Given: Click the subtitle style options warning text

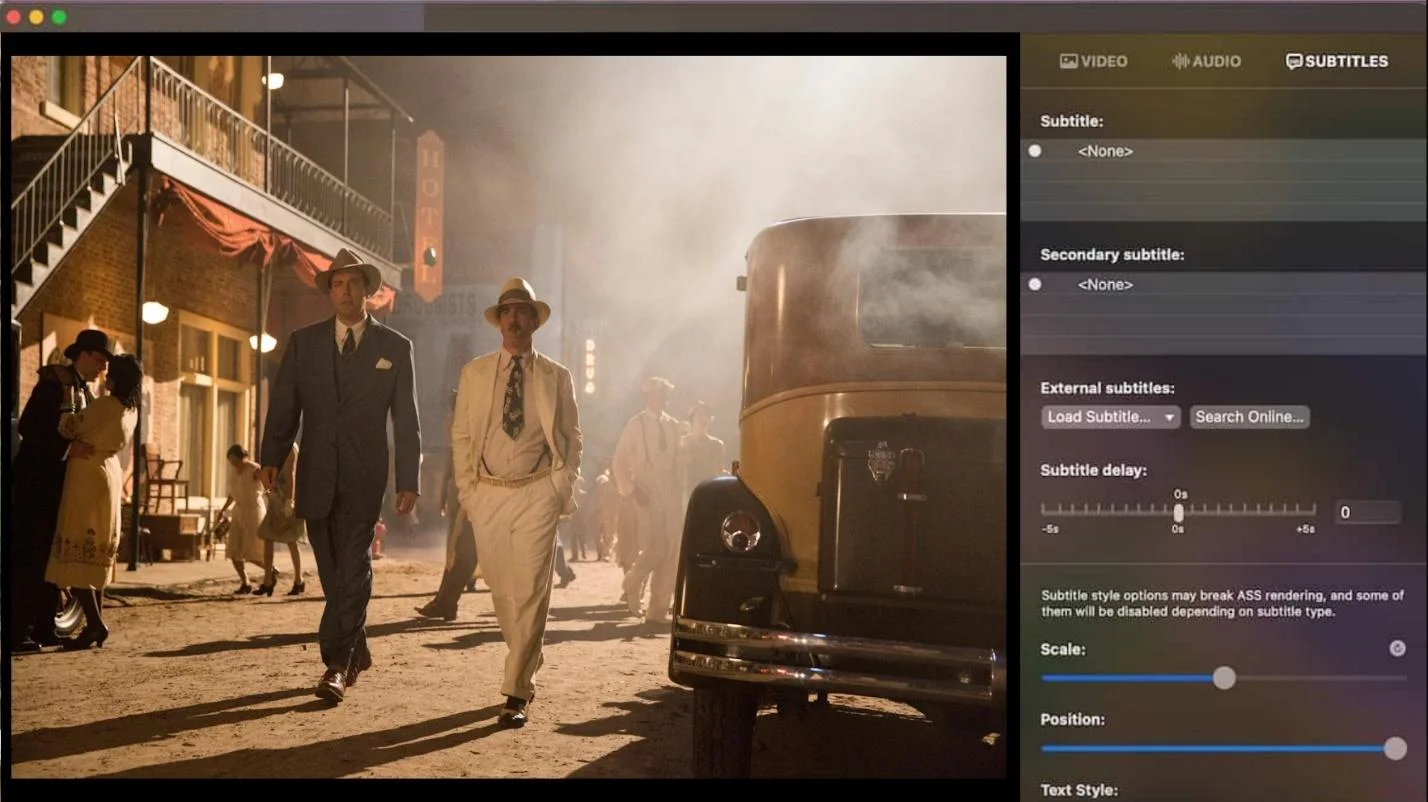Looking at the screenshot, I should point(1222,603).
